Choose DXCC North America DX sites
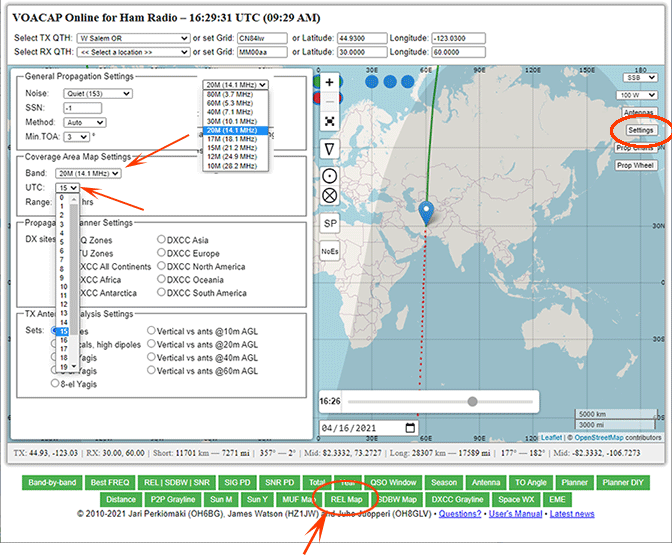This screenshot has width=672, height=557. click(x=161, y=266)
